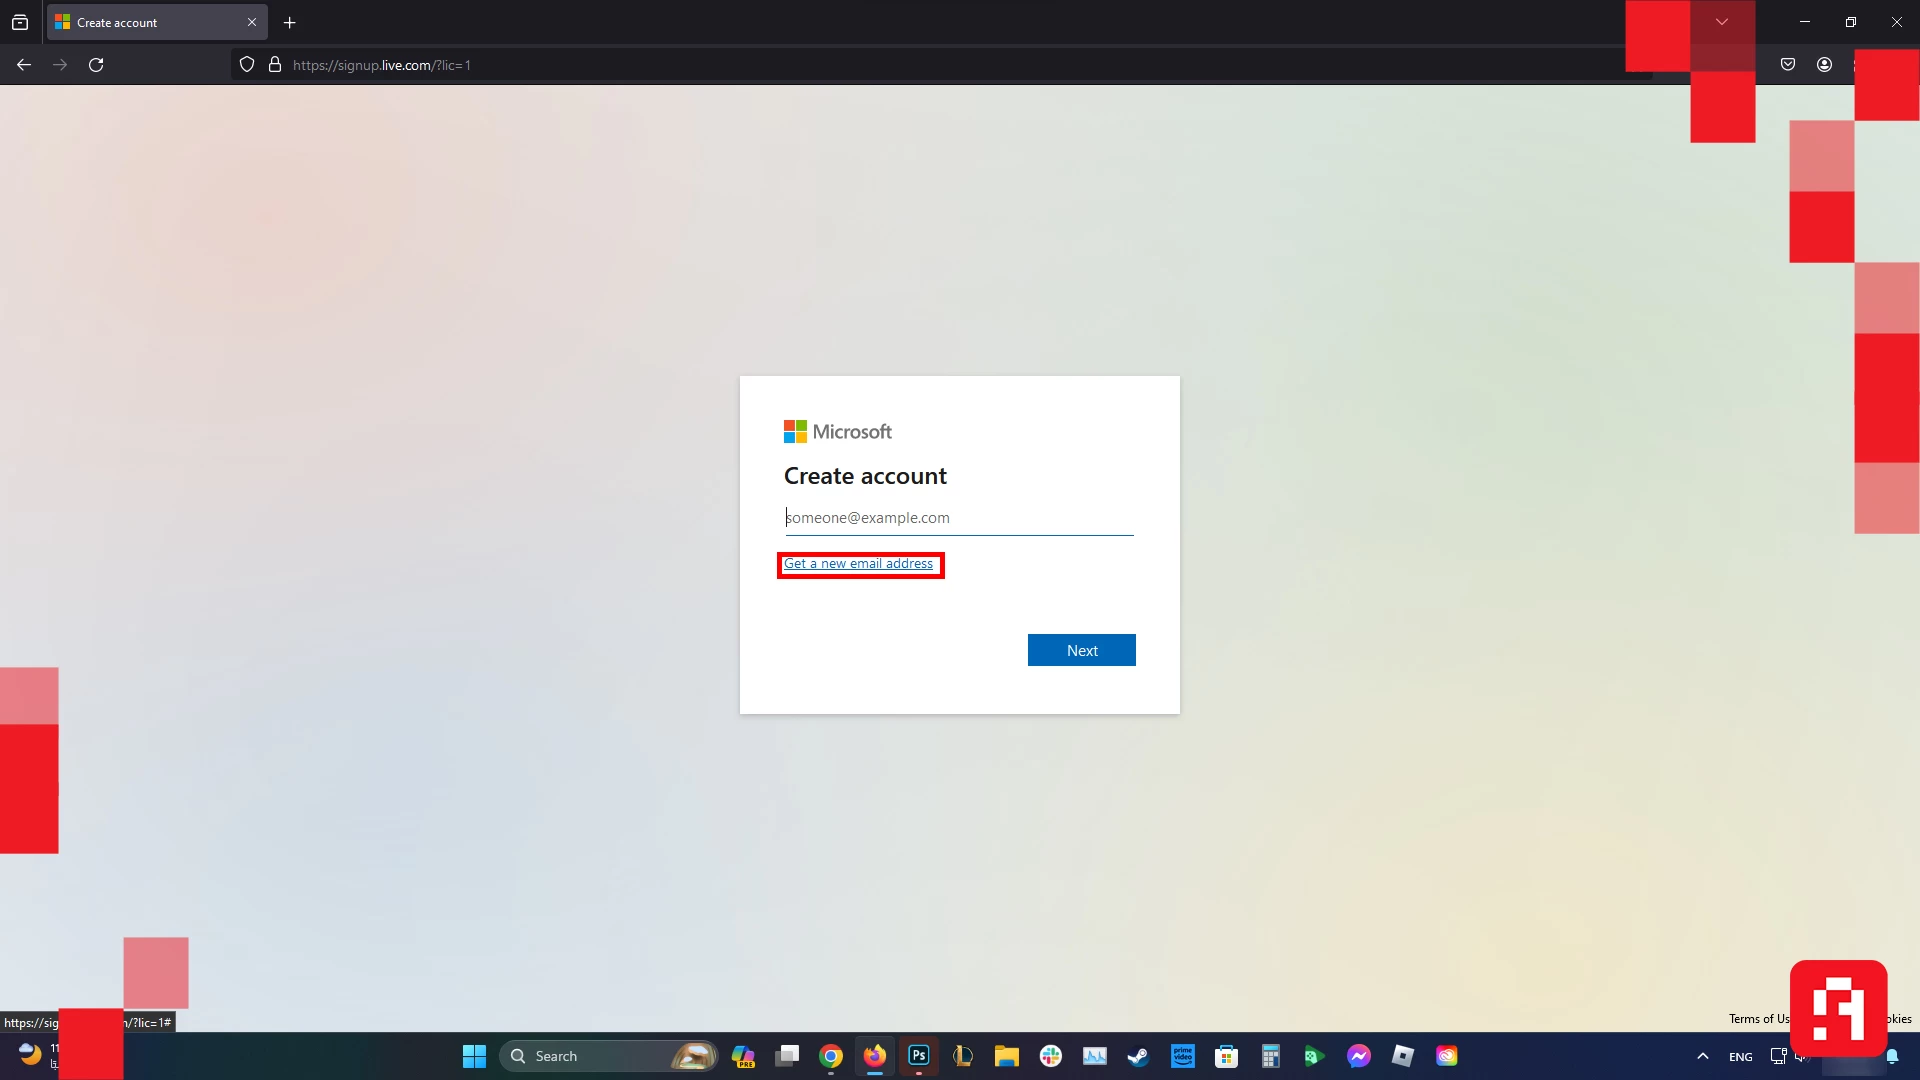
Task: Select the Firefox taskbar icon
Action: pyautogui.click(x=875, y=1056)
